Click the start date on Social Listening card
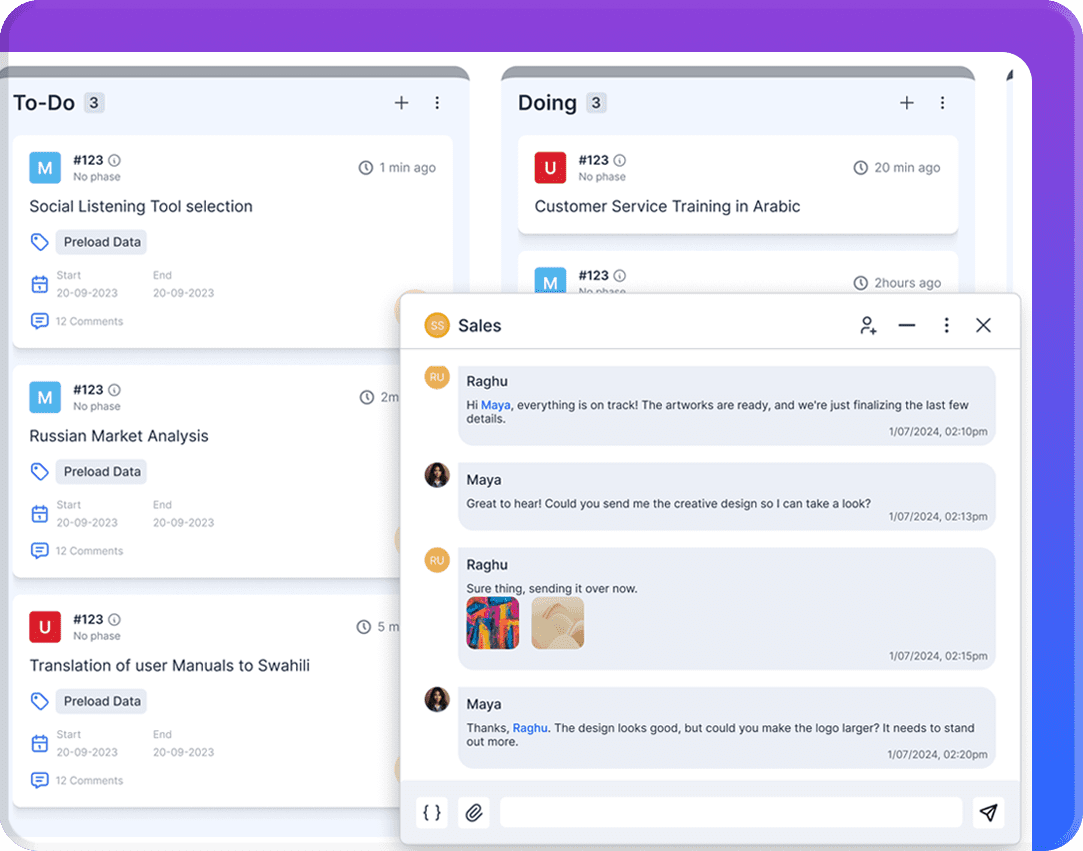This screenshot has width=1083, height=851. [87, 293]
